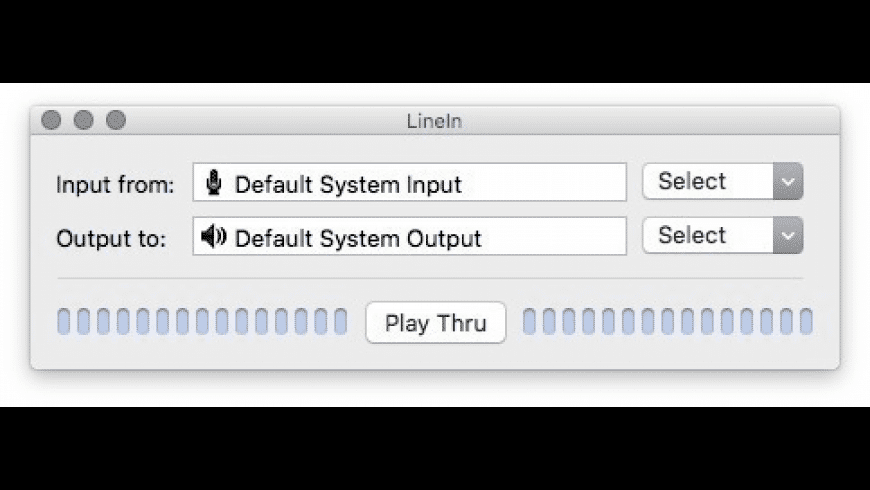The height and width of the screenshot is (490, 870).
Task: Close the LineIn window
Action: click(51, 120)
